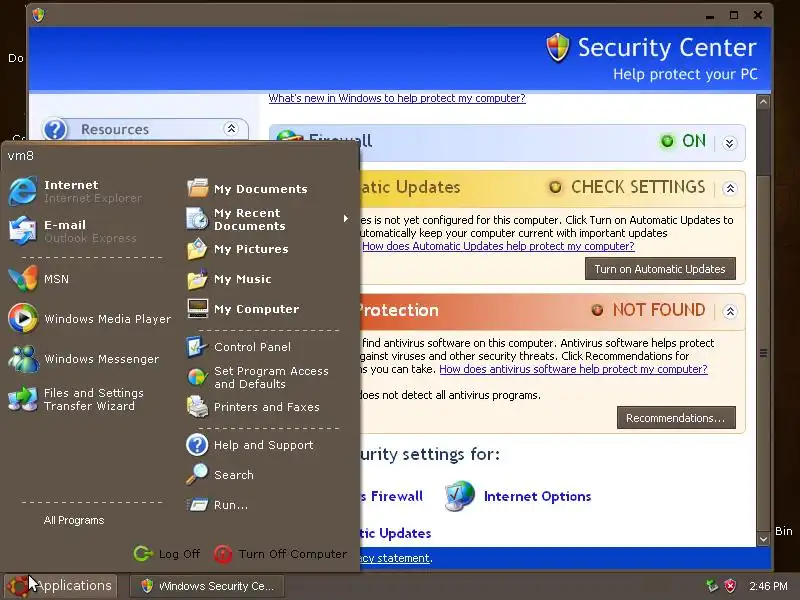800x600 pixels.
Task: Click the vm8 user name
Action: tap(20, 156)
